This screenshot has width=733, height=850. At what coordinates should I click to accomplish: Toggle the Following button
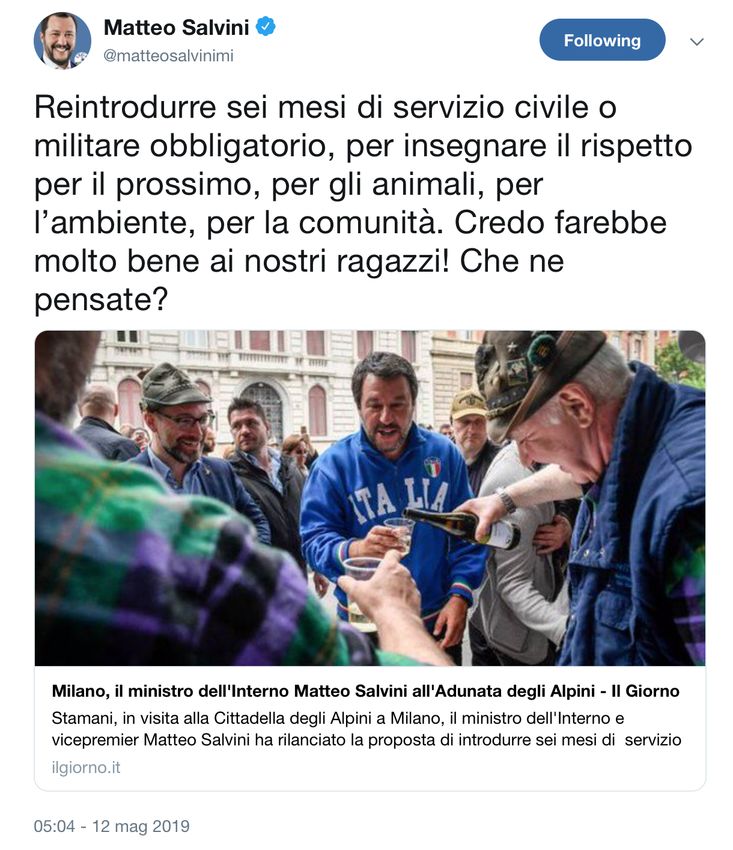602,40
